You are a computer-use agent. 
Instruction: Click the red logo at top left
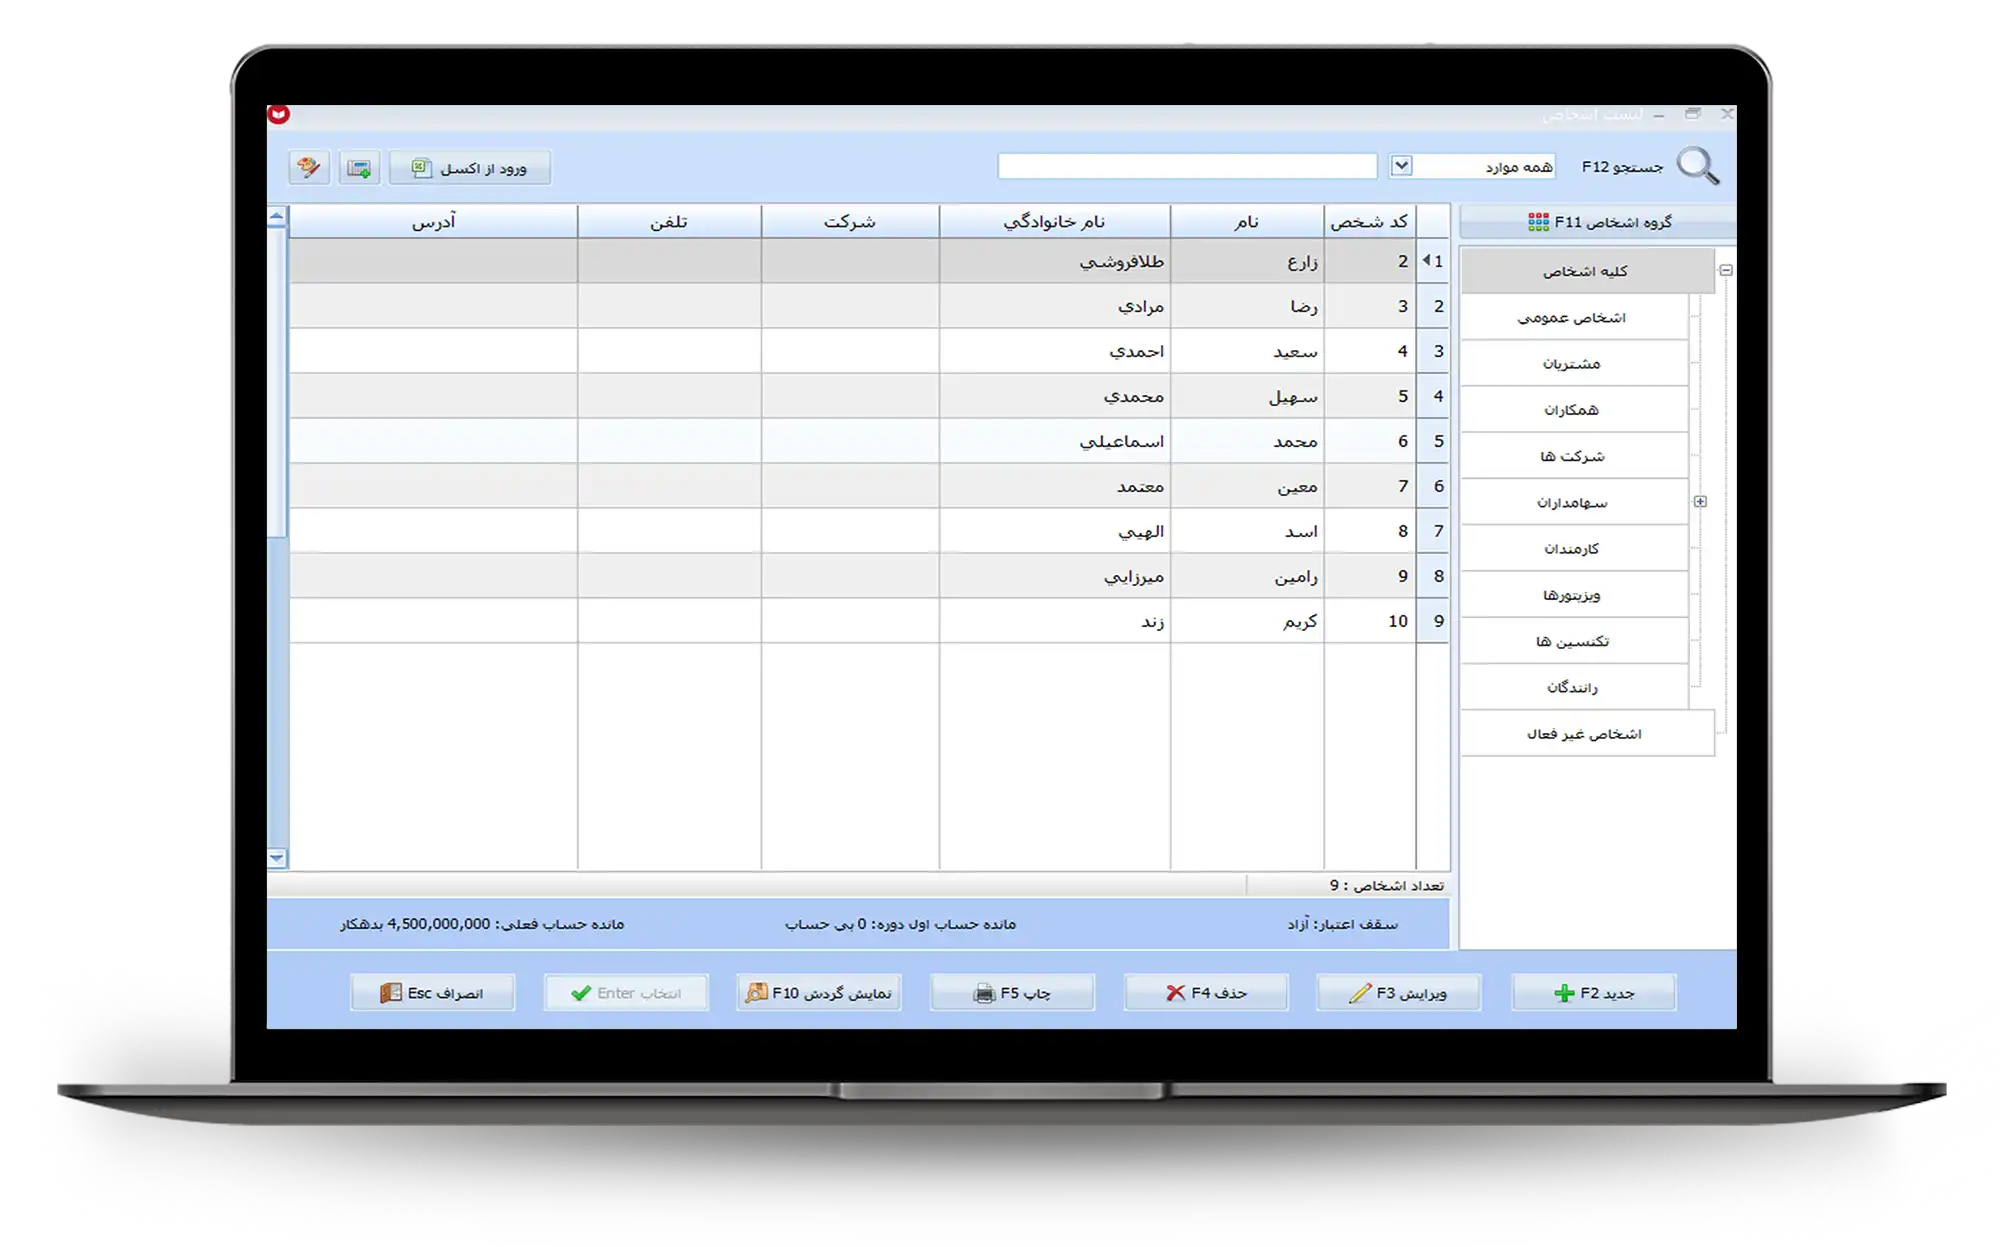pos(279,115)
